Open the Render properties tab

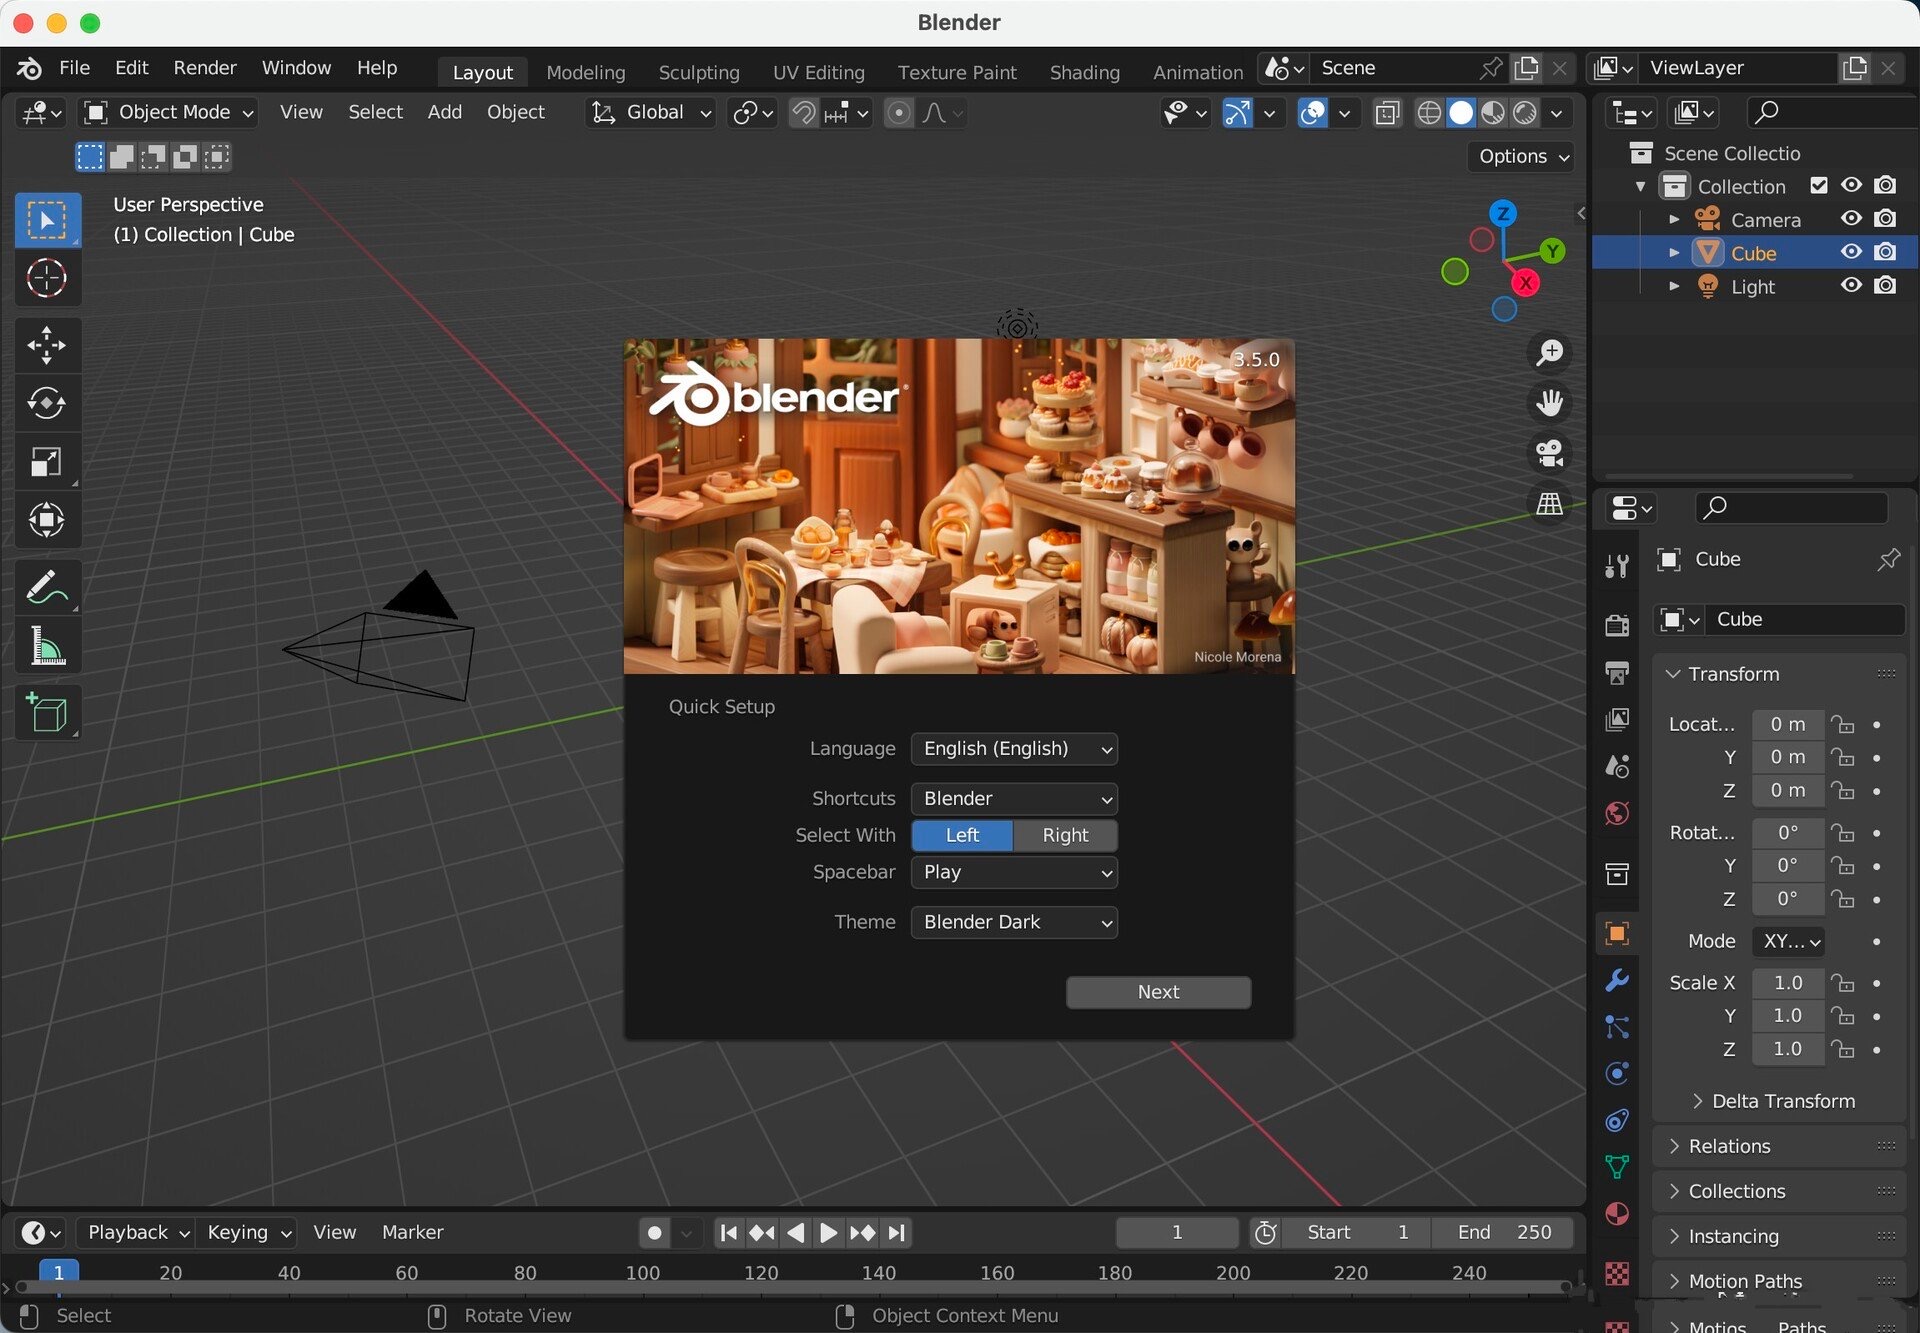1617,625
